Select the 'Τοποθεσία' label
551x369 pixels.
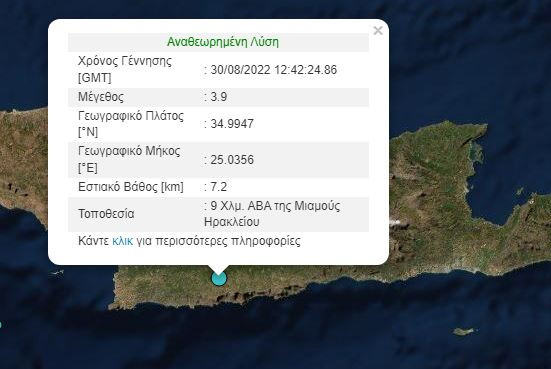point(106,214)
